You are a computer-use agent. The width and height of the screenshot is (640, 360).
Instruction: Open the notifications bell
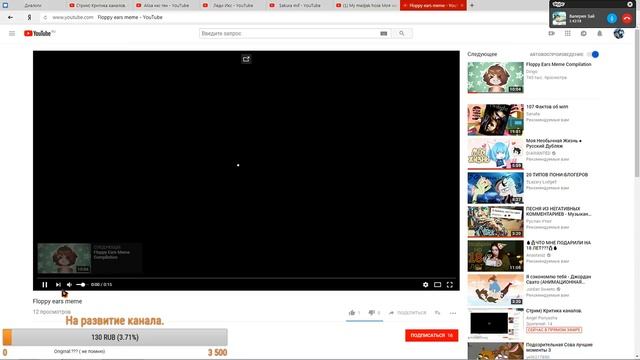(x=600, y=33)
